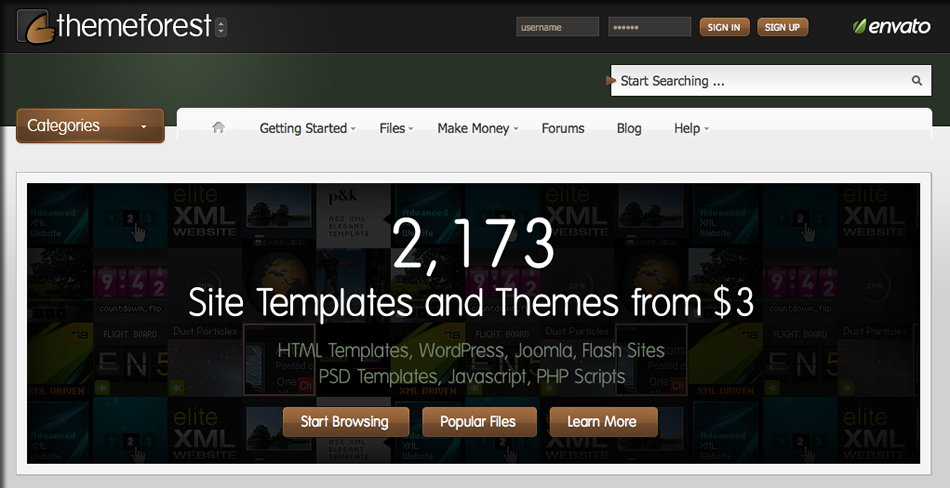
Task: Open the marketplace switcher arrows beside themeforest
Action: (x=221, y=27)
